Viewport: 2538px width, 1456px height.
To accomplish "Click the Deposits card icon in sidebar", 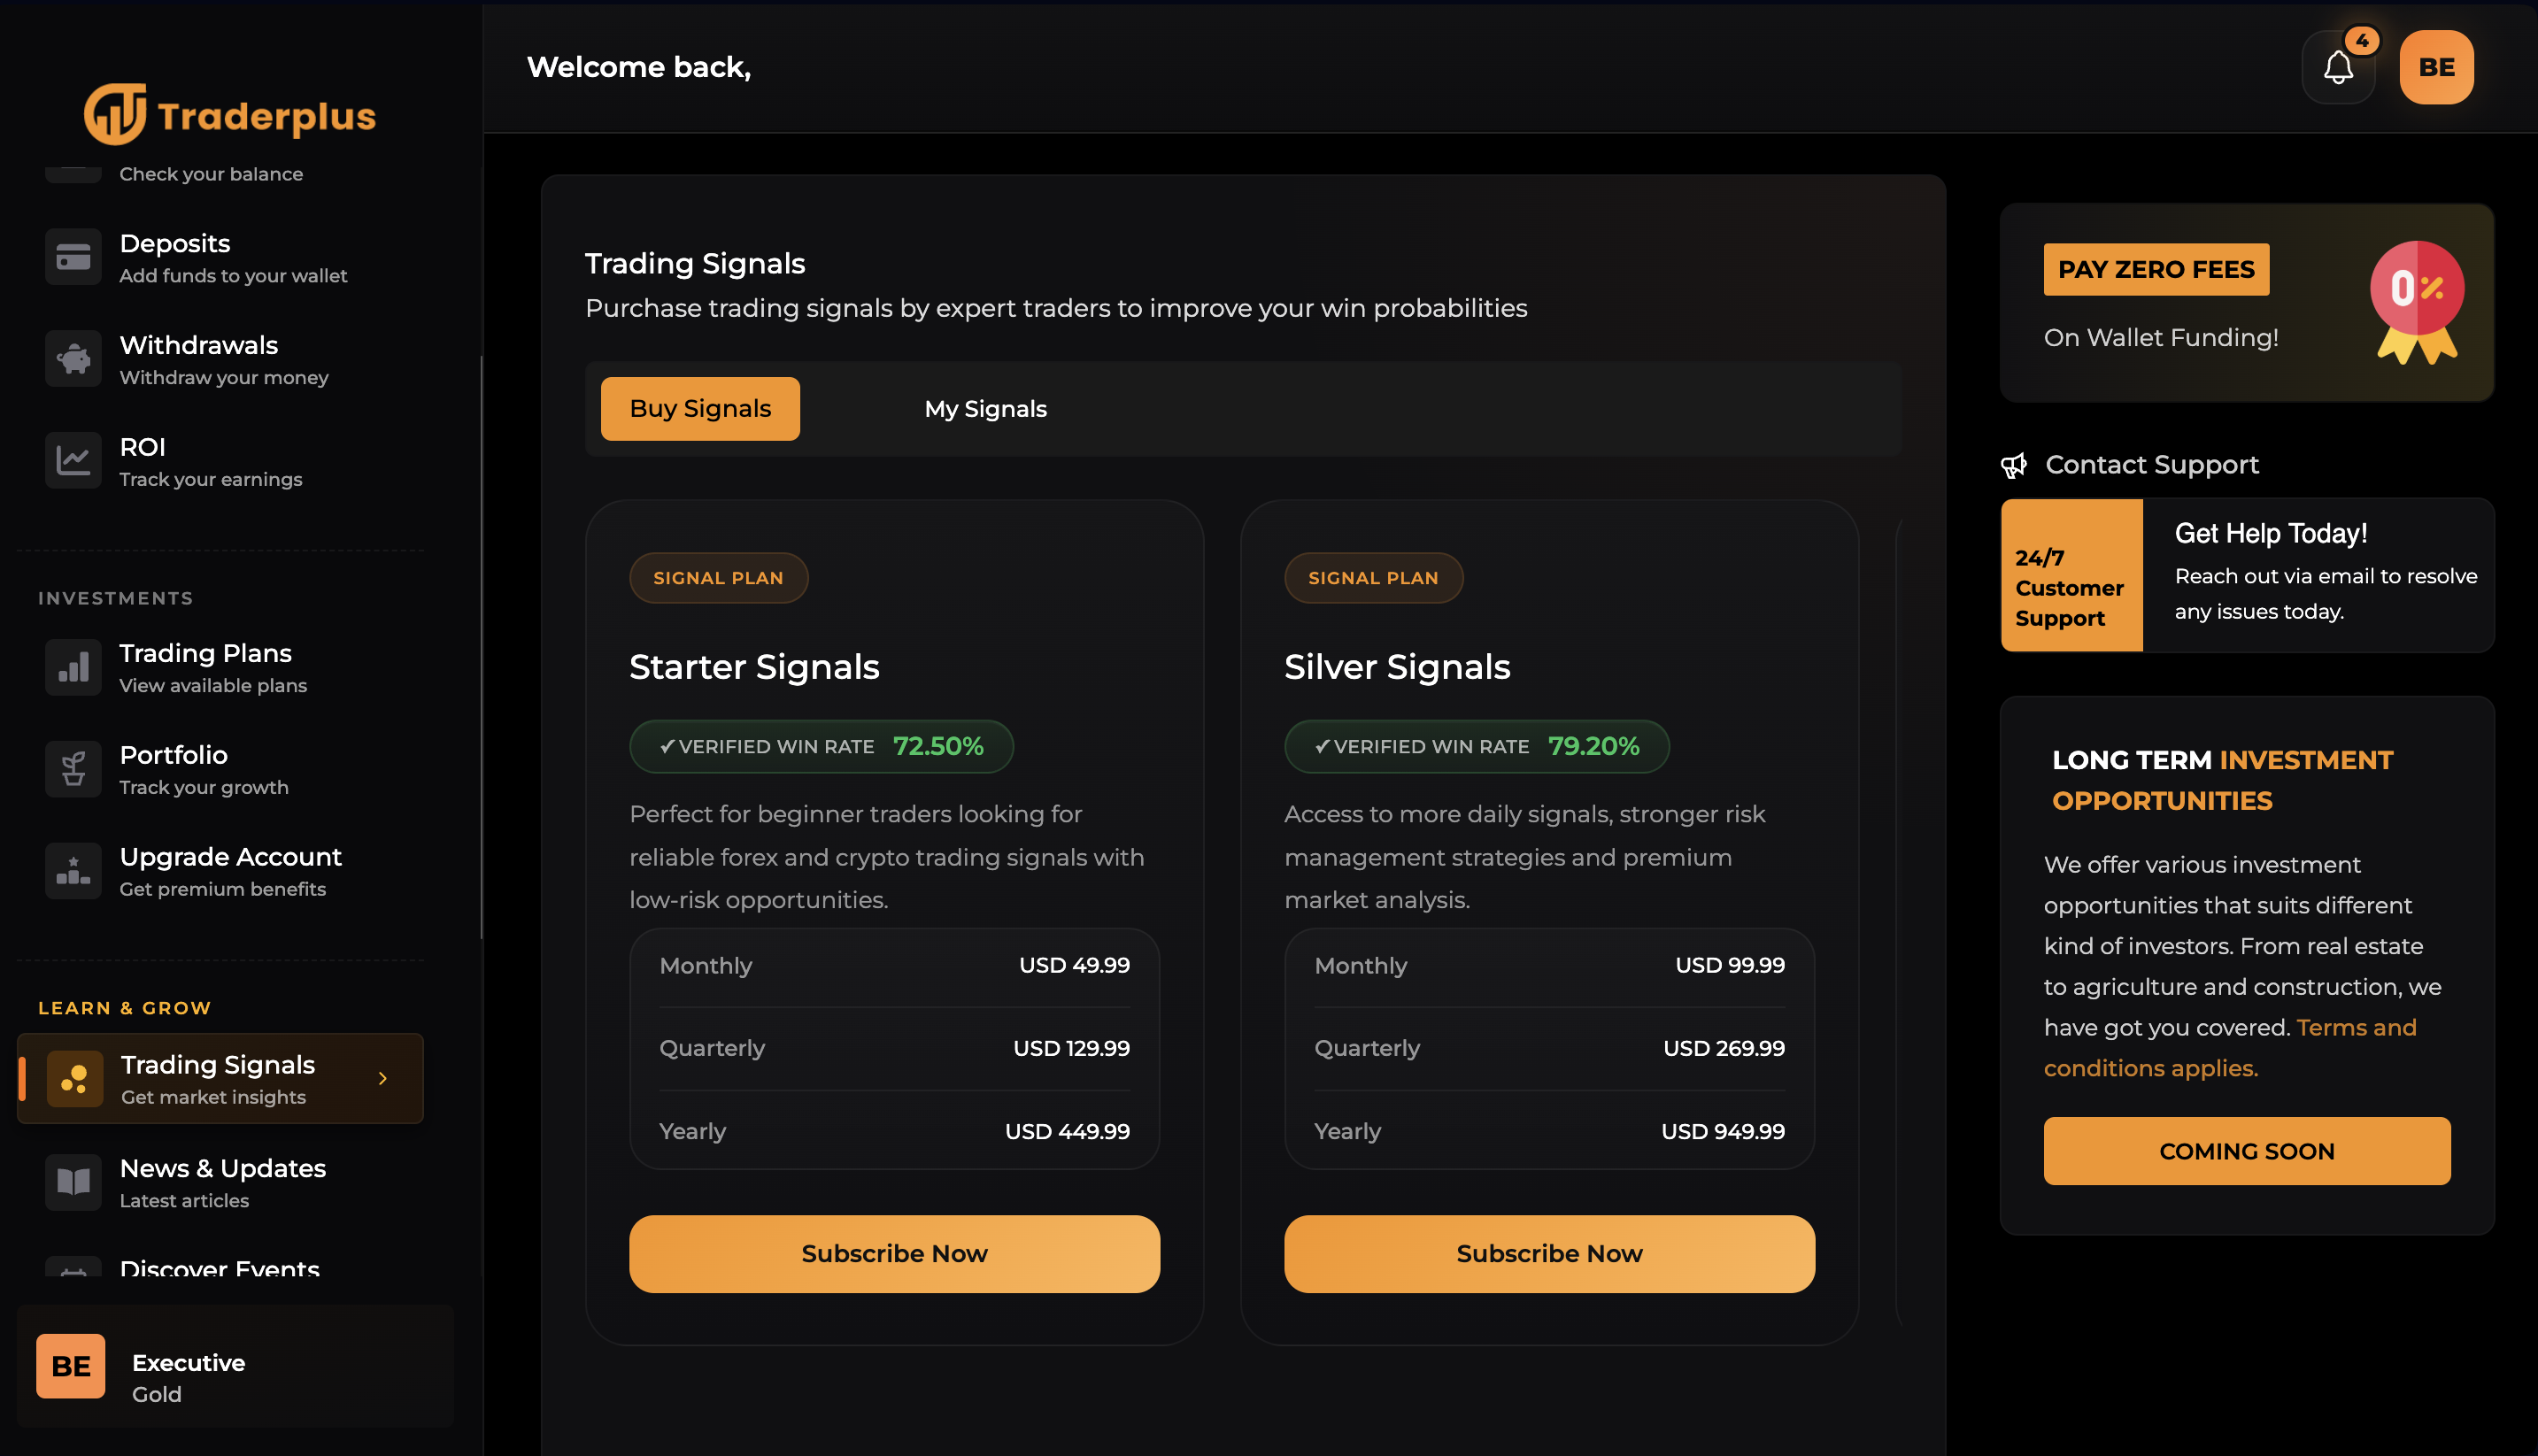I will coord(73,257).
